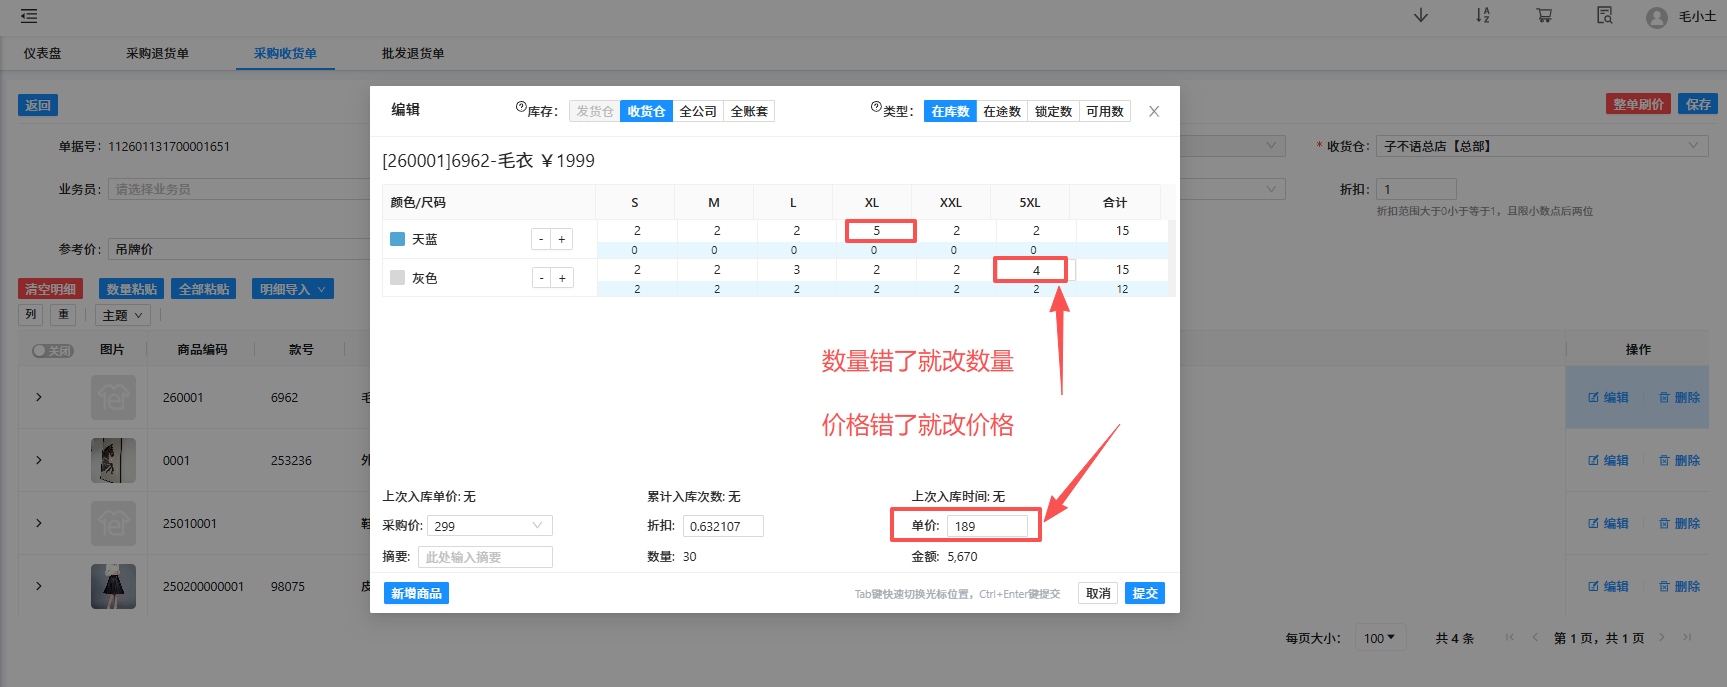Click the 保存 button
The image size is (1727, 687).
[1698, 104]
